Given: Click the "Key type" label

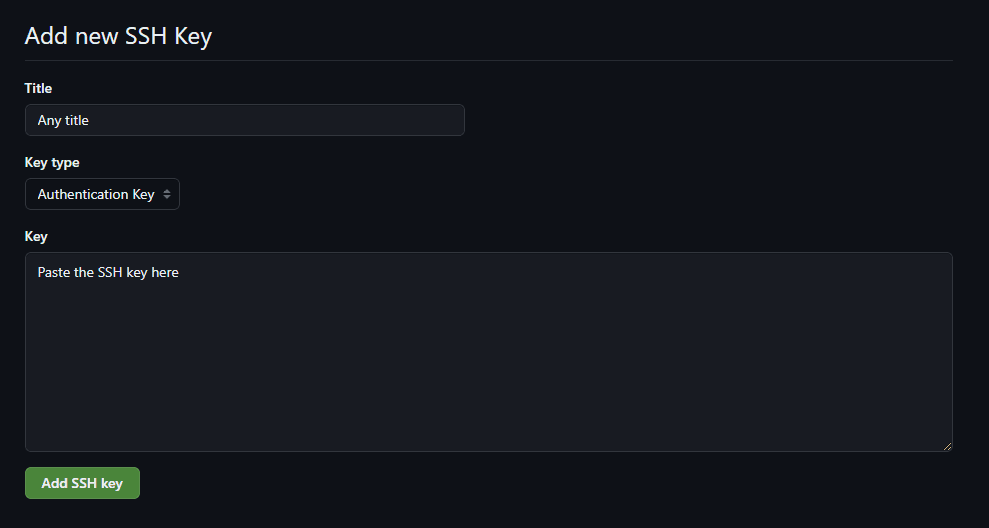Looking at the screenshot, I should click(x=52, y=162).
